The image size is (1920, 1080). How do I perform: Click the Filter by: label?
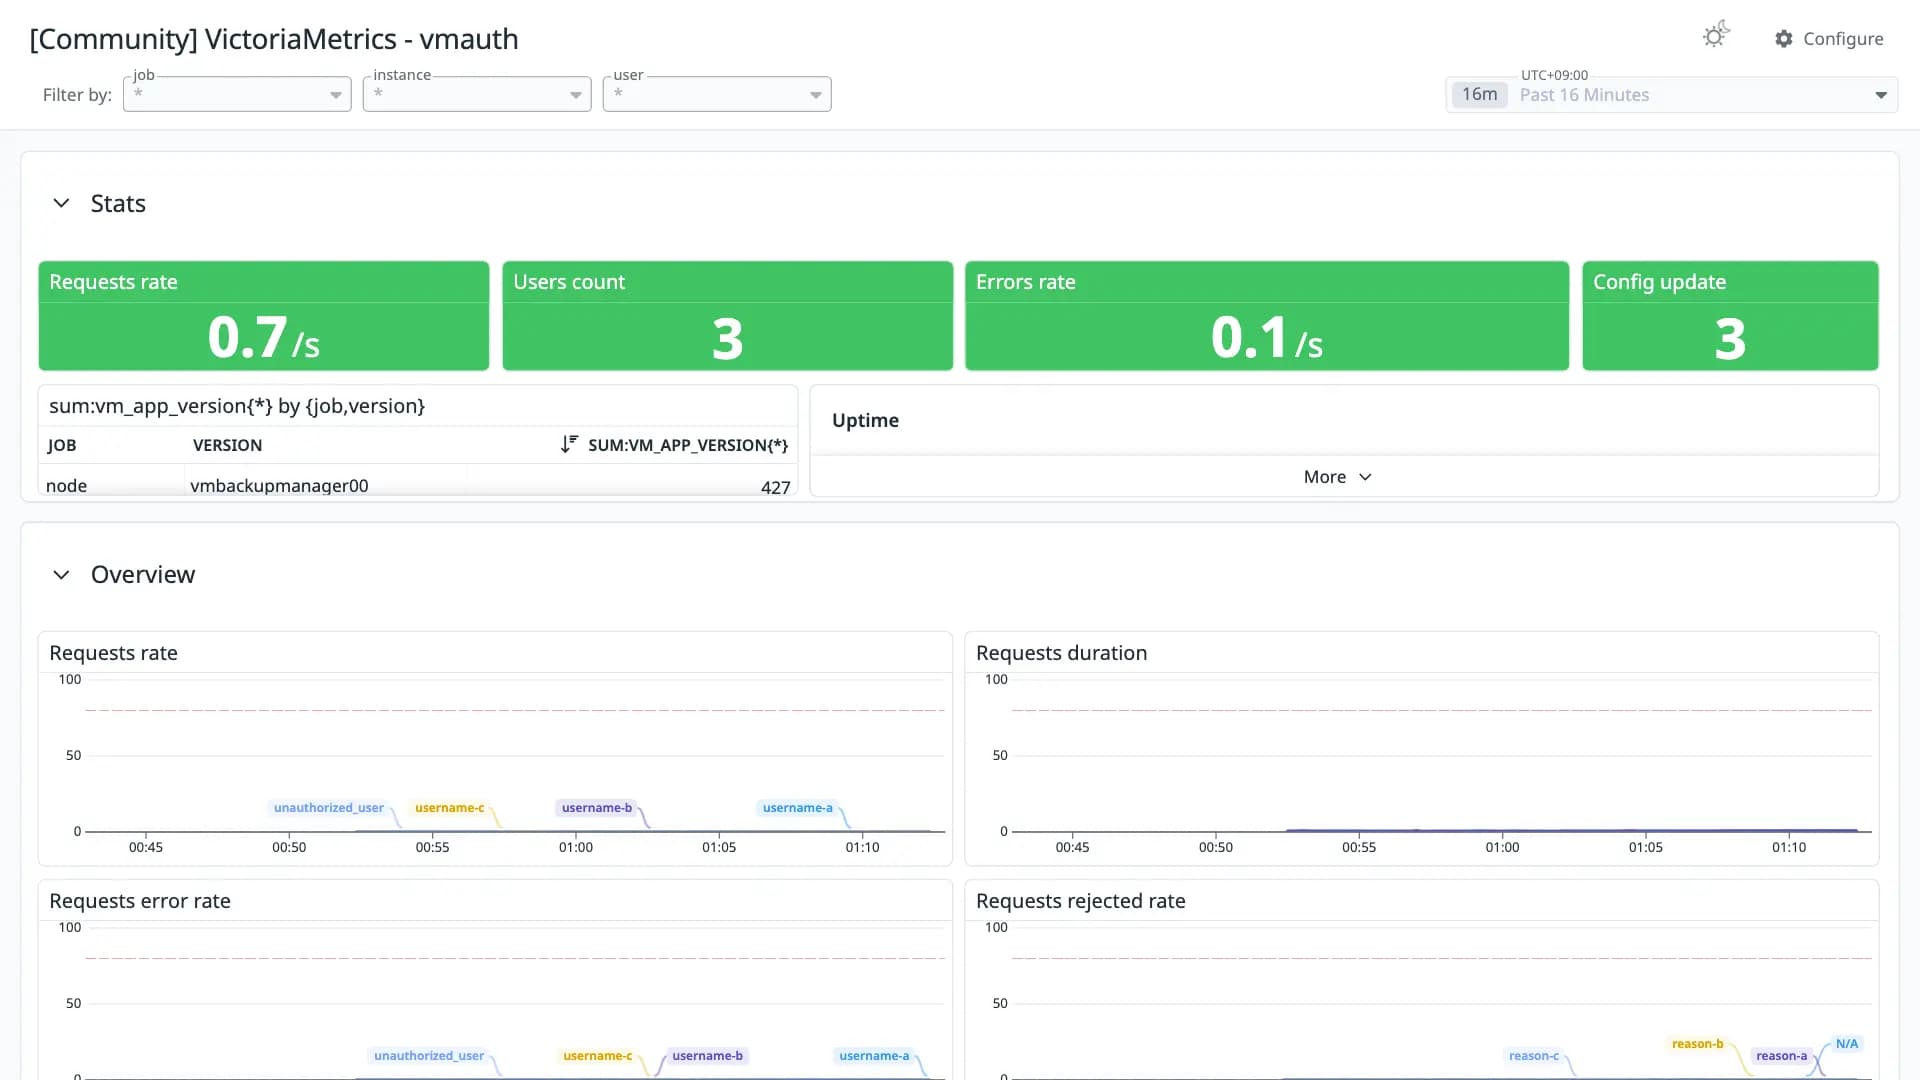click(x=77, y=95)
